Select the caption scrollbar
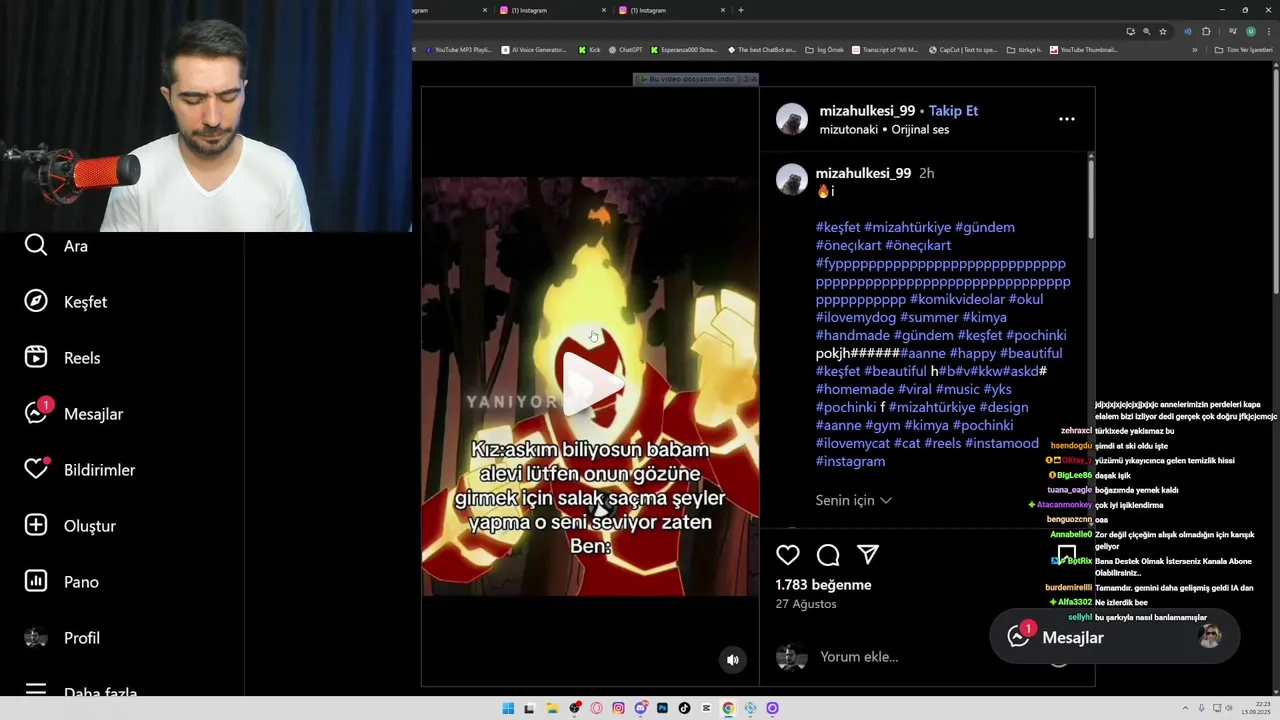Image resolution: width=1280 pixels, height=720 pixels. point(1090,198)
